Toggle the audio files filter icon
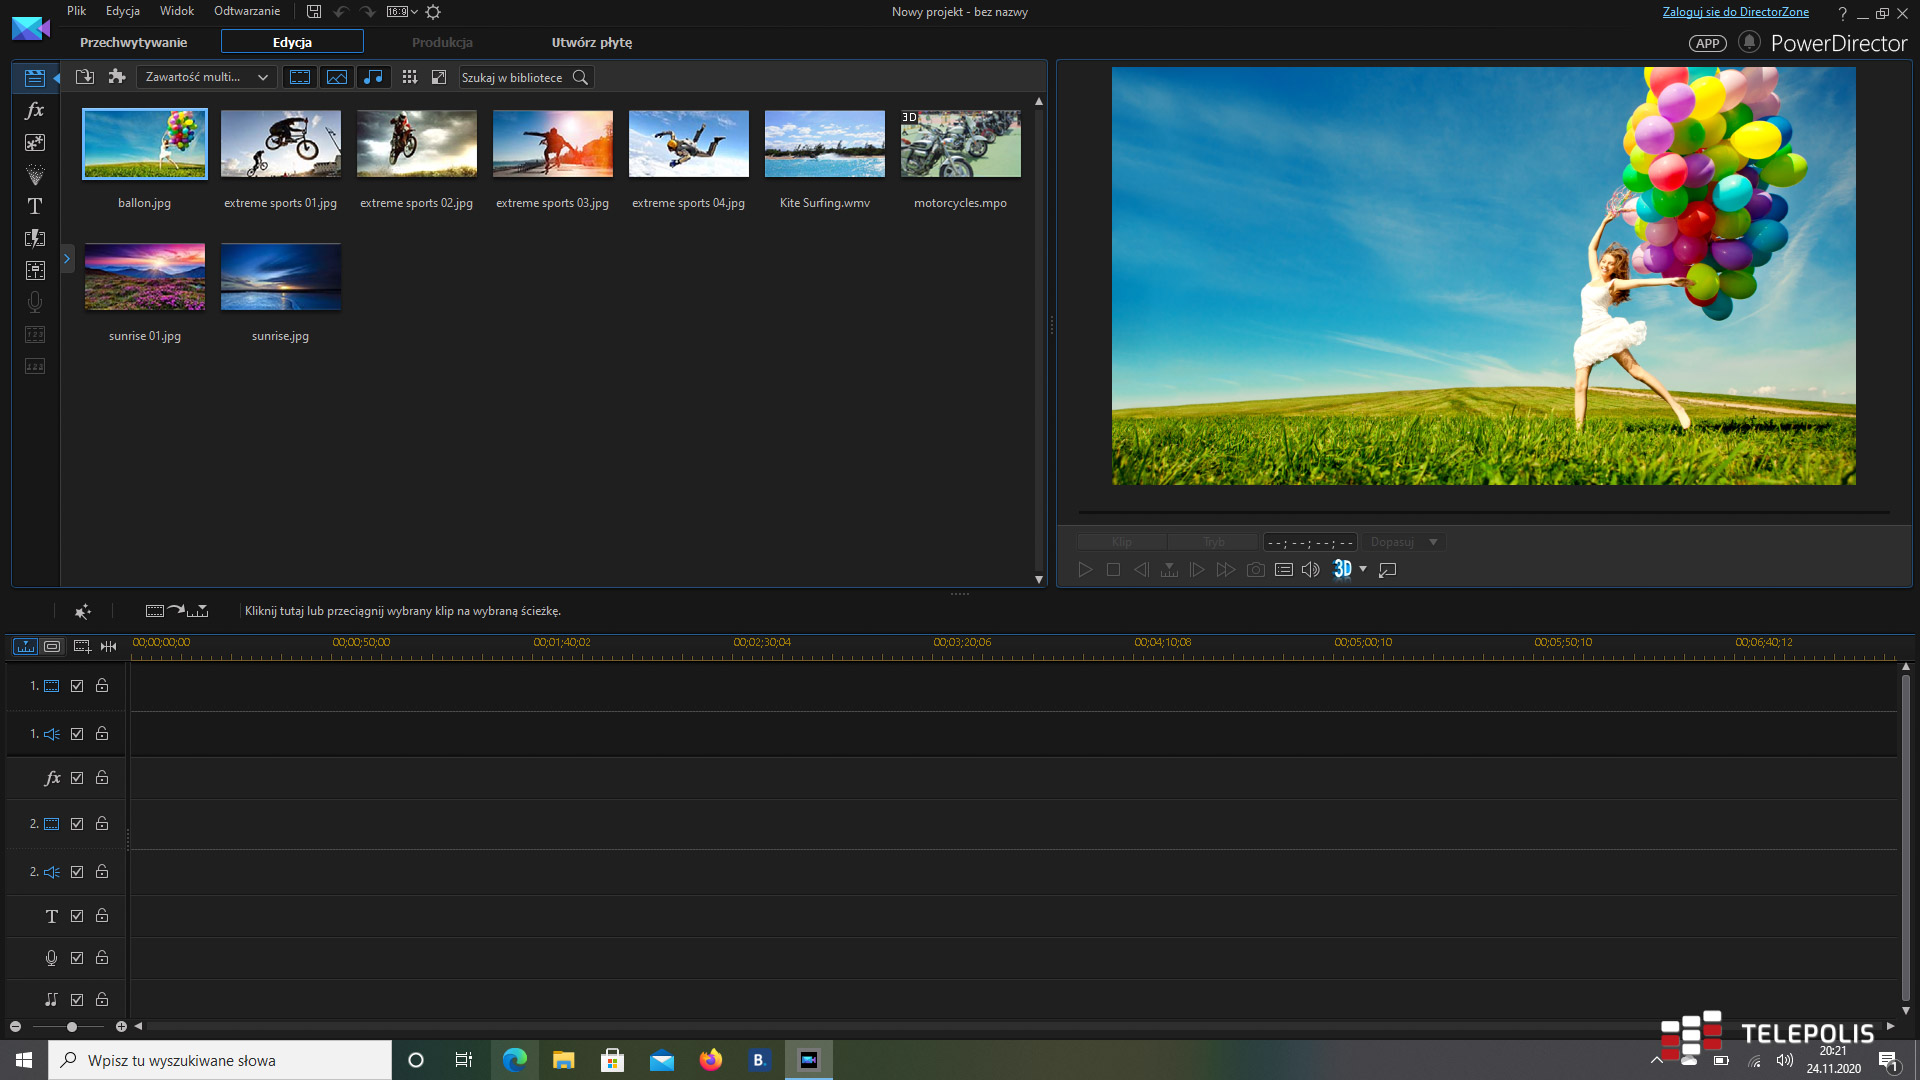Viewport: 1920px width, 1080px height. [x=373, y=77]
